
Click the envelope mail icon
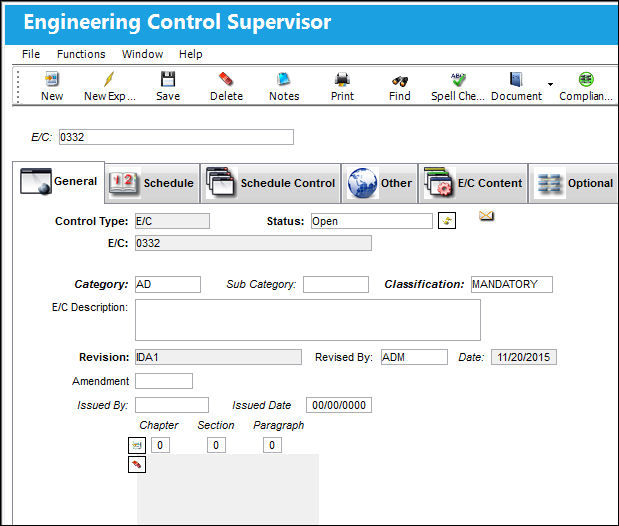(x=486, y=216)
